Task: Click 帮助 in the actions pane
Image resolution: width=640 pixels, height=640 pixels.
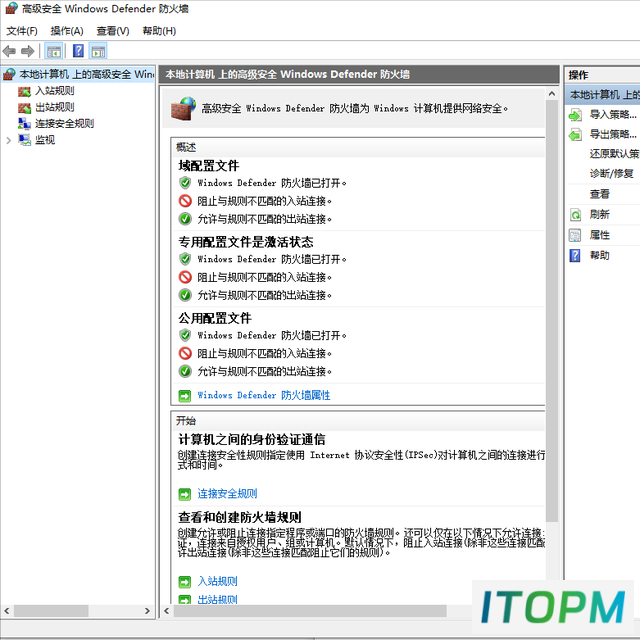Action: click(x=600, y=256)
